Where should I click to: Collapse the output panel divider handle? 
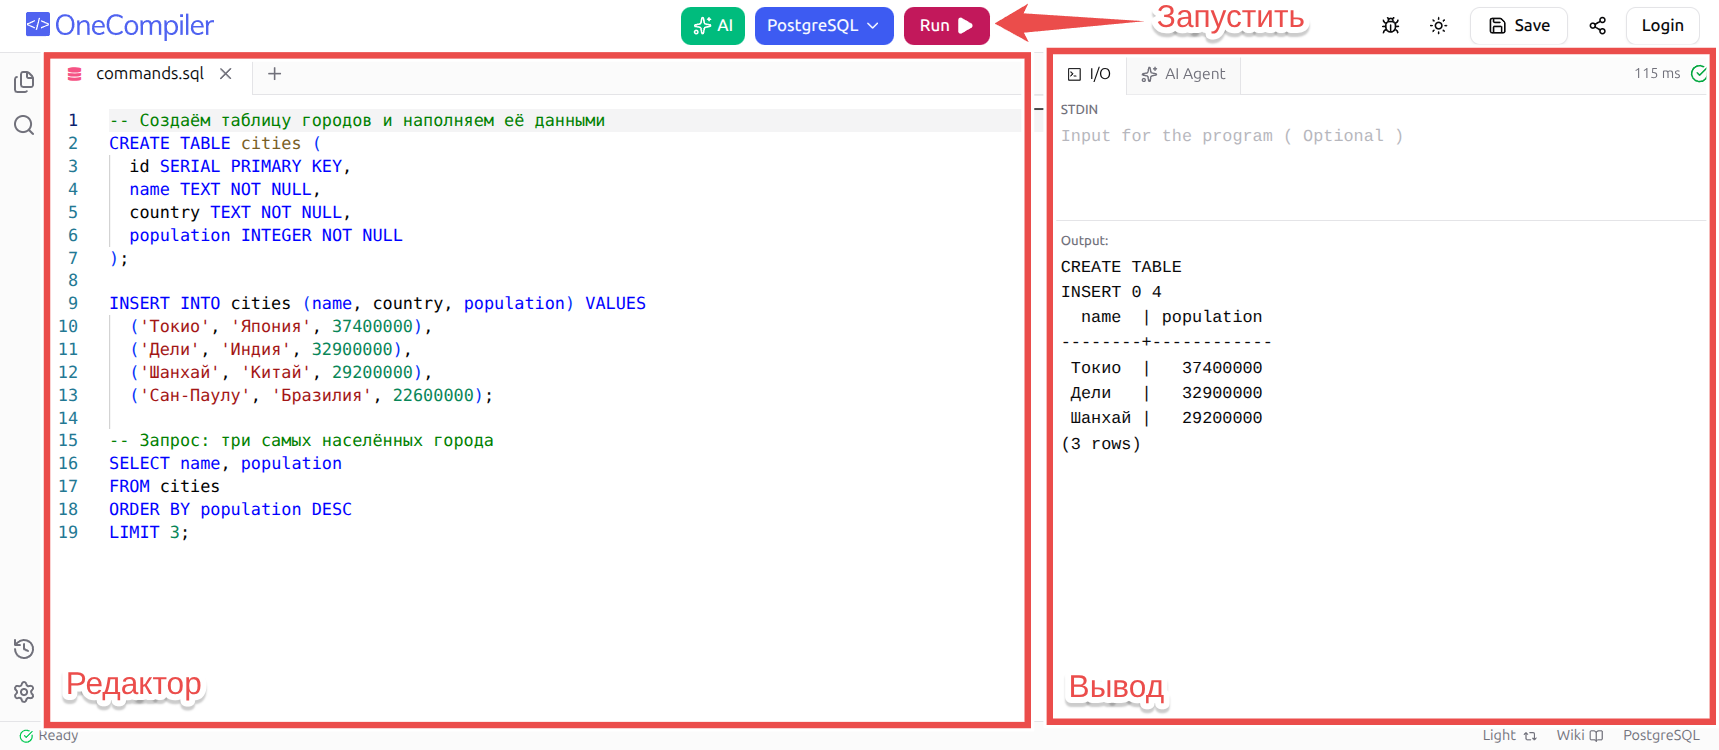click(1038, 109)
